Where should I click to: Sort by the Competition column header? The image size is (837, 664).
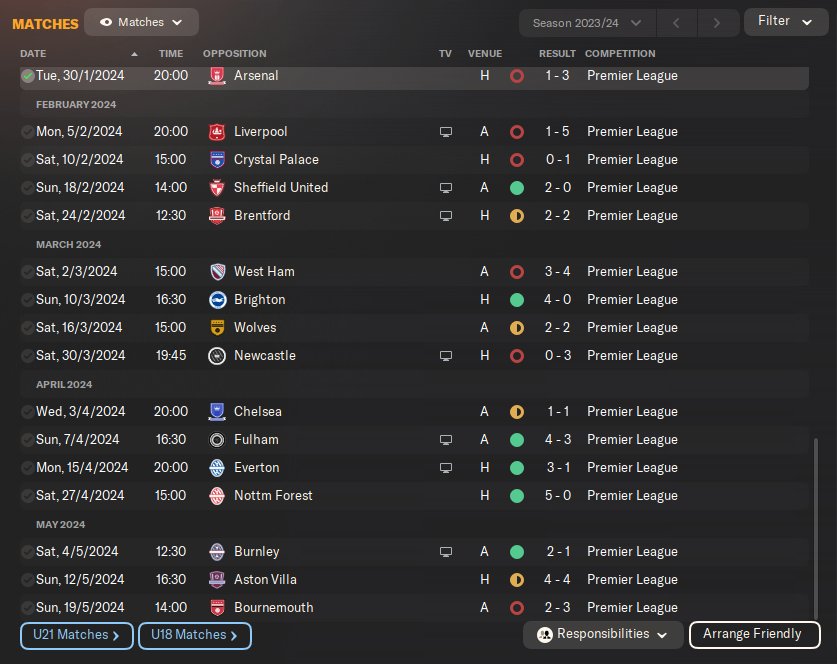click(x=620, y=53)
